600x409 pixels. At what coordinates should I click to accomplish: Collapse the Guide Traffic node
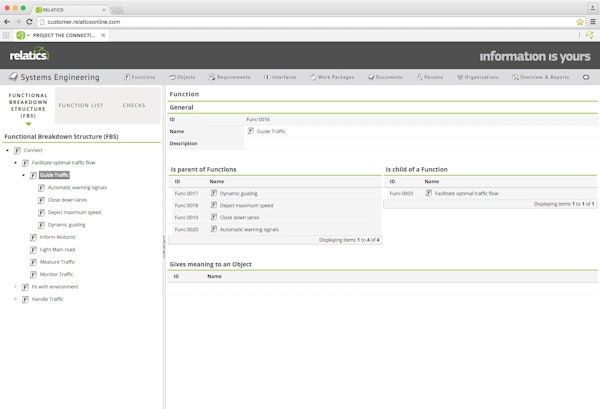[23, 175]
